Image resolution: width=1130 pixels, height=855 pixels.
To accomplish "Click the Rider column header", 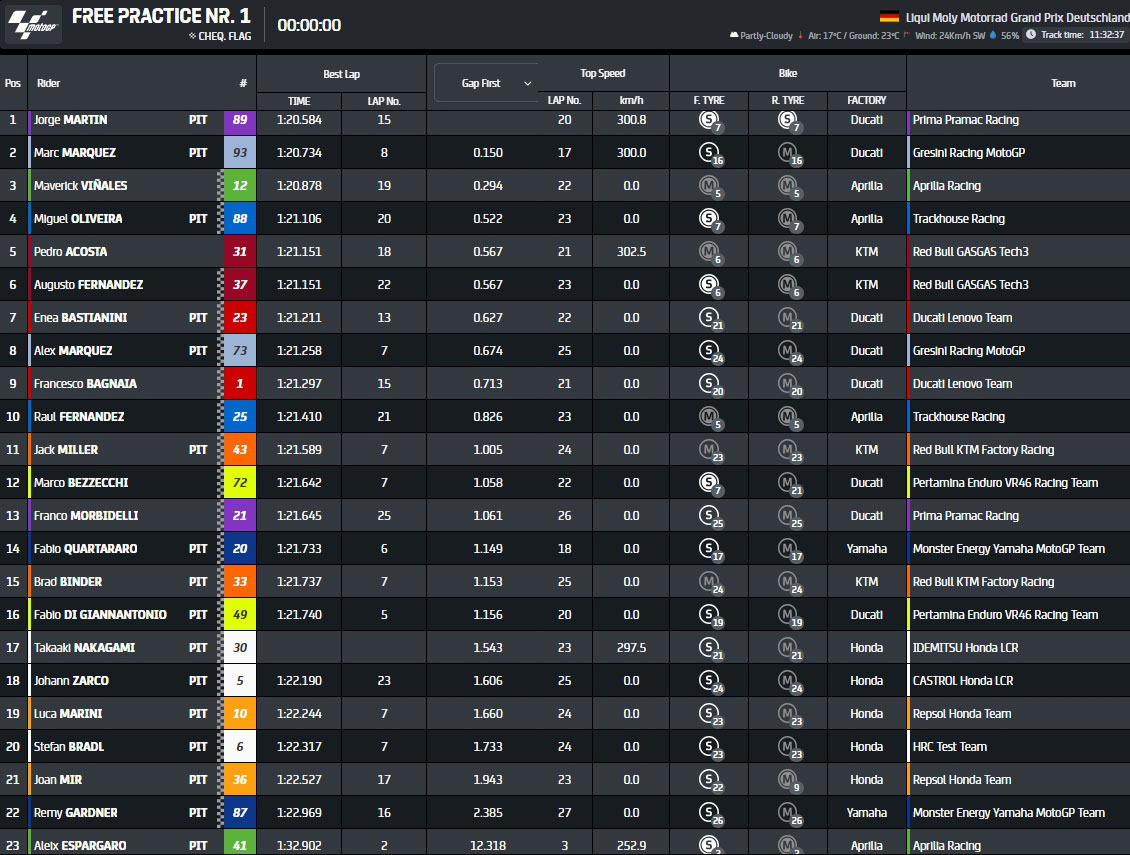I will click(x=49, y=83).
